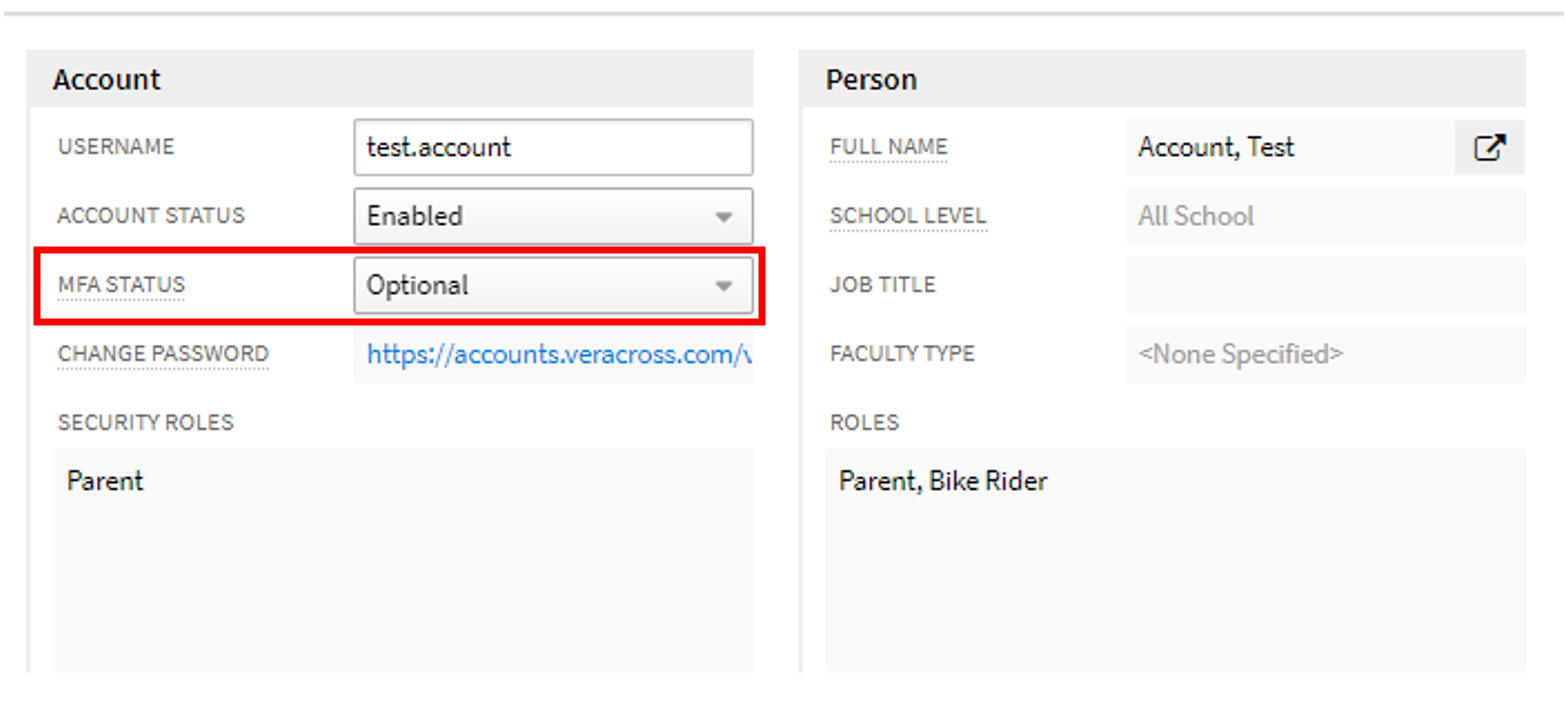Image resolution: width=1566 pixels, height=708 pixels.
Task: Click the Optional value in MFA dropdown
Action: (420, 285)
